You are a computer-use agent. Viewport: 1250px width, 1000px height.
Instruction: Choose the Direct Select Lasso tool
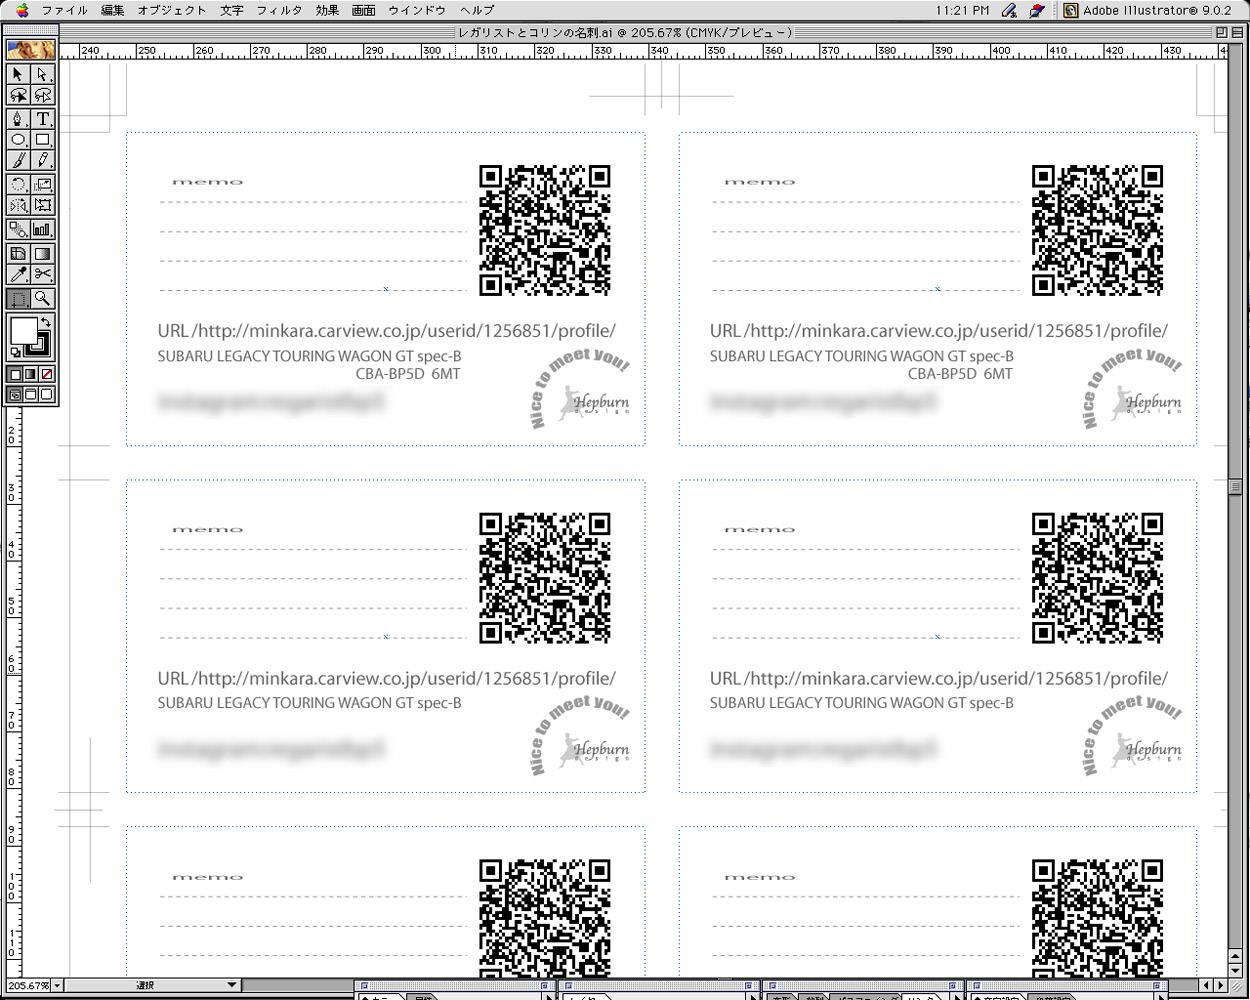tap(42, 95)
